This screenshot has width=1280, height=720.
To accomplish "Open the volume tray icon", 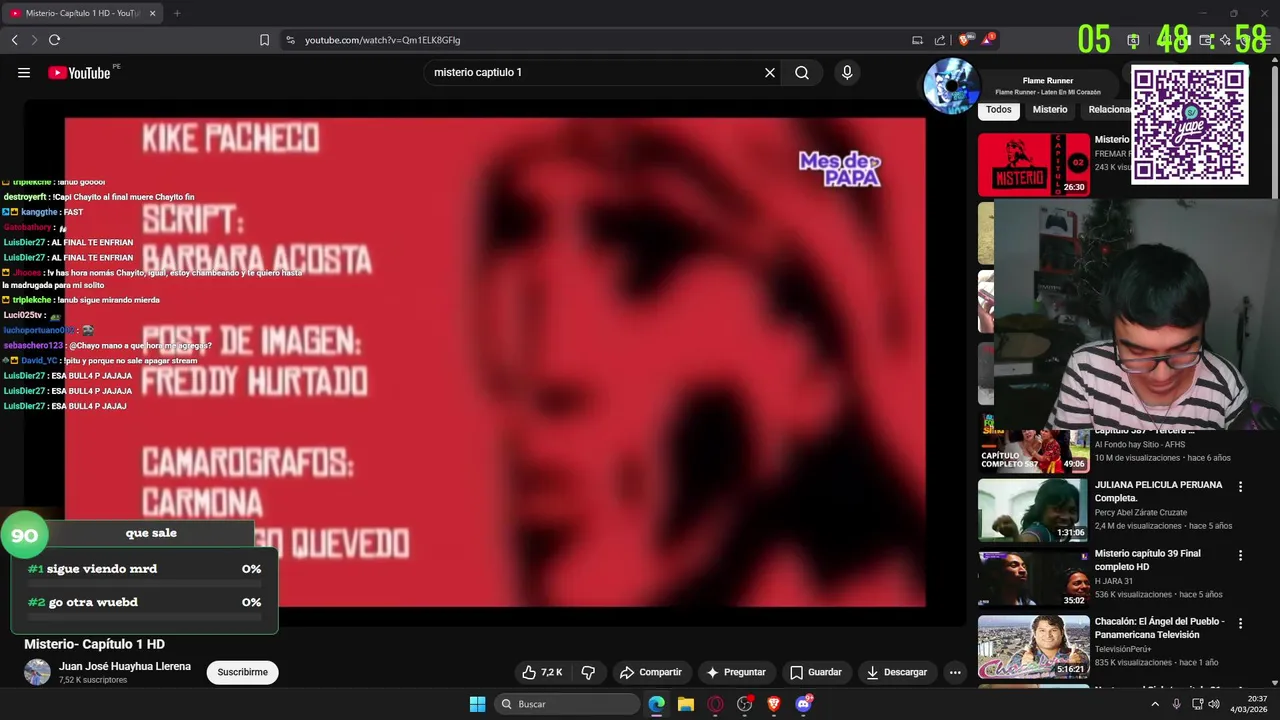I will tap(1214, 704).
